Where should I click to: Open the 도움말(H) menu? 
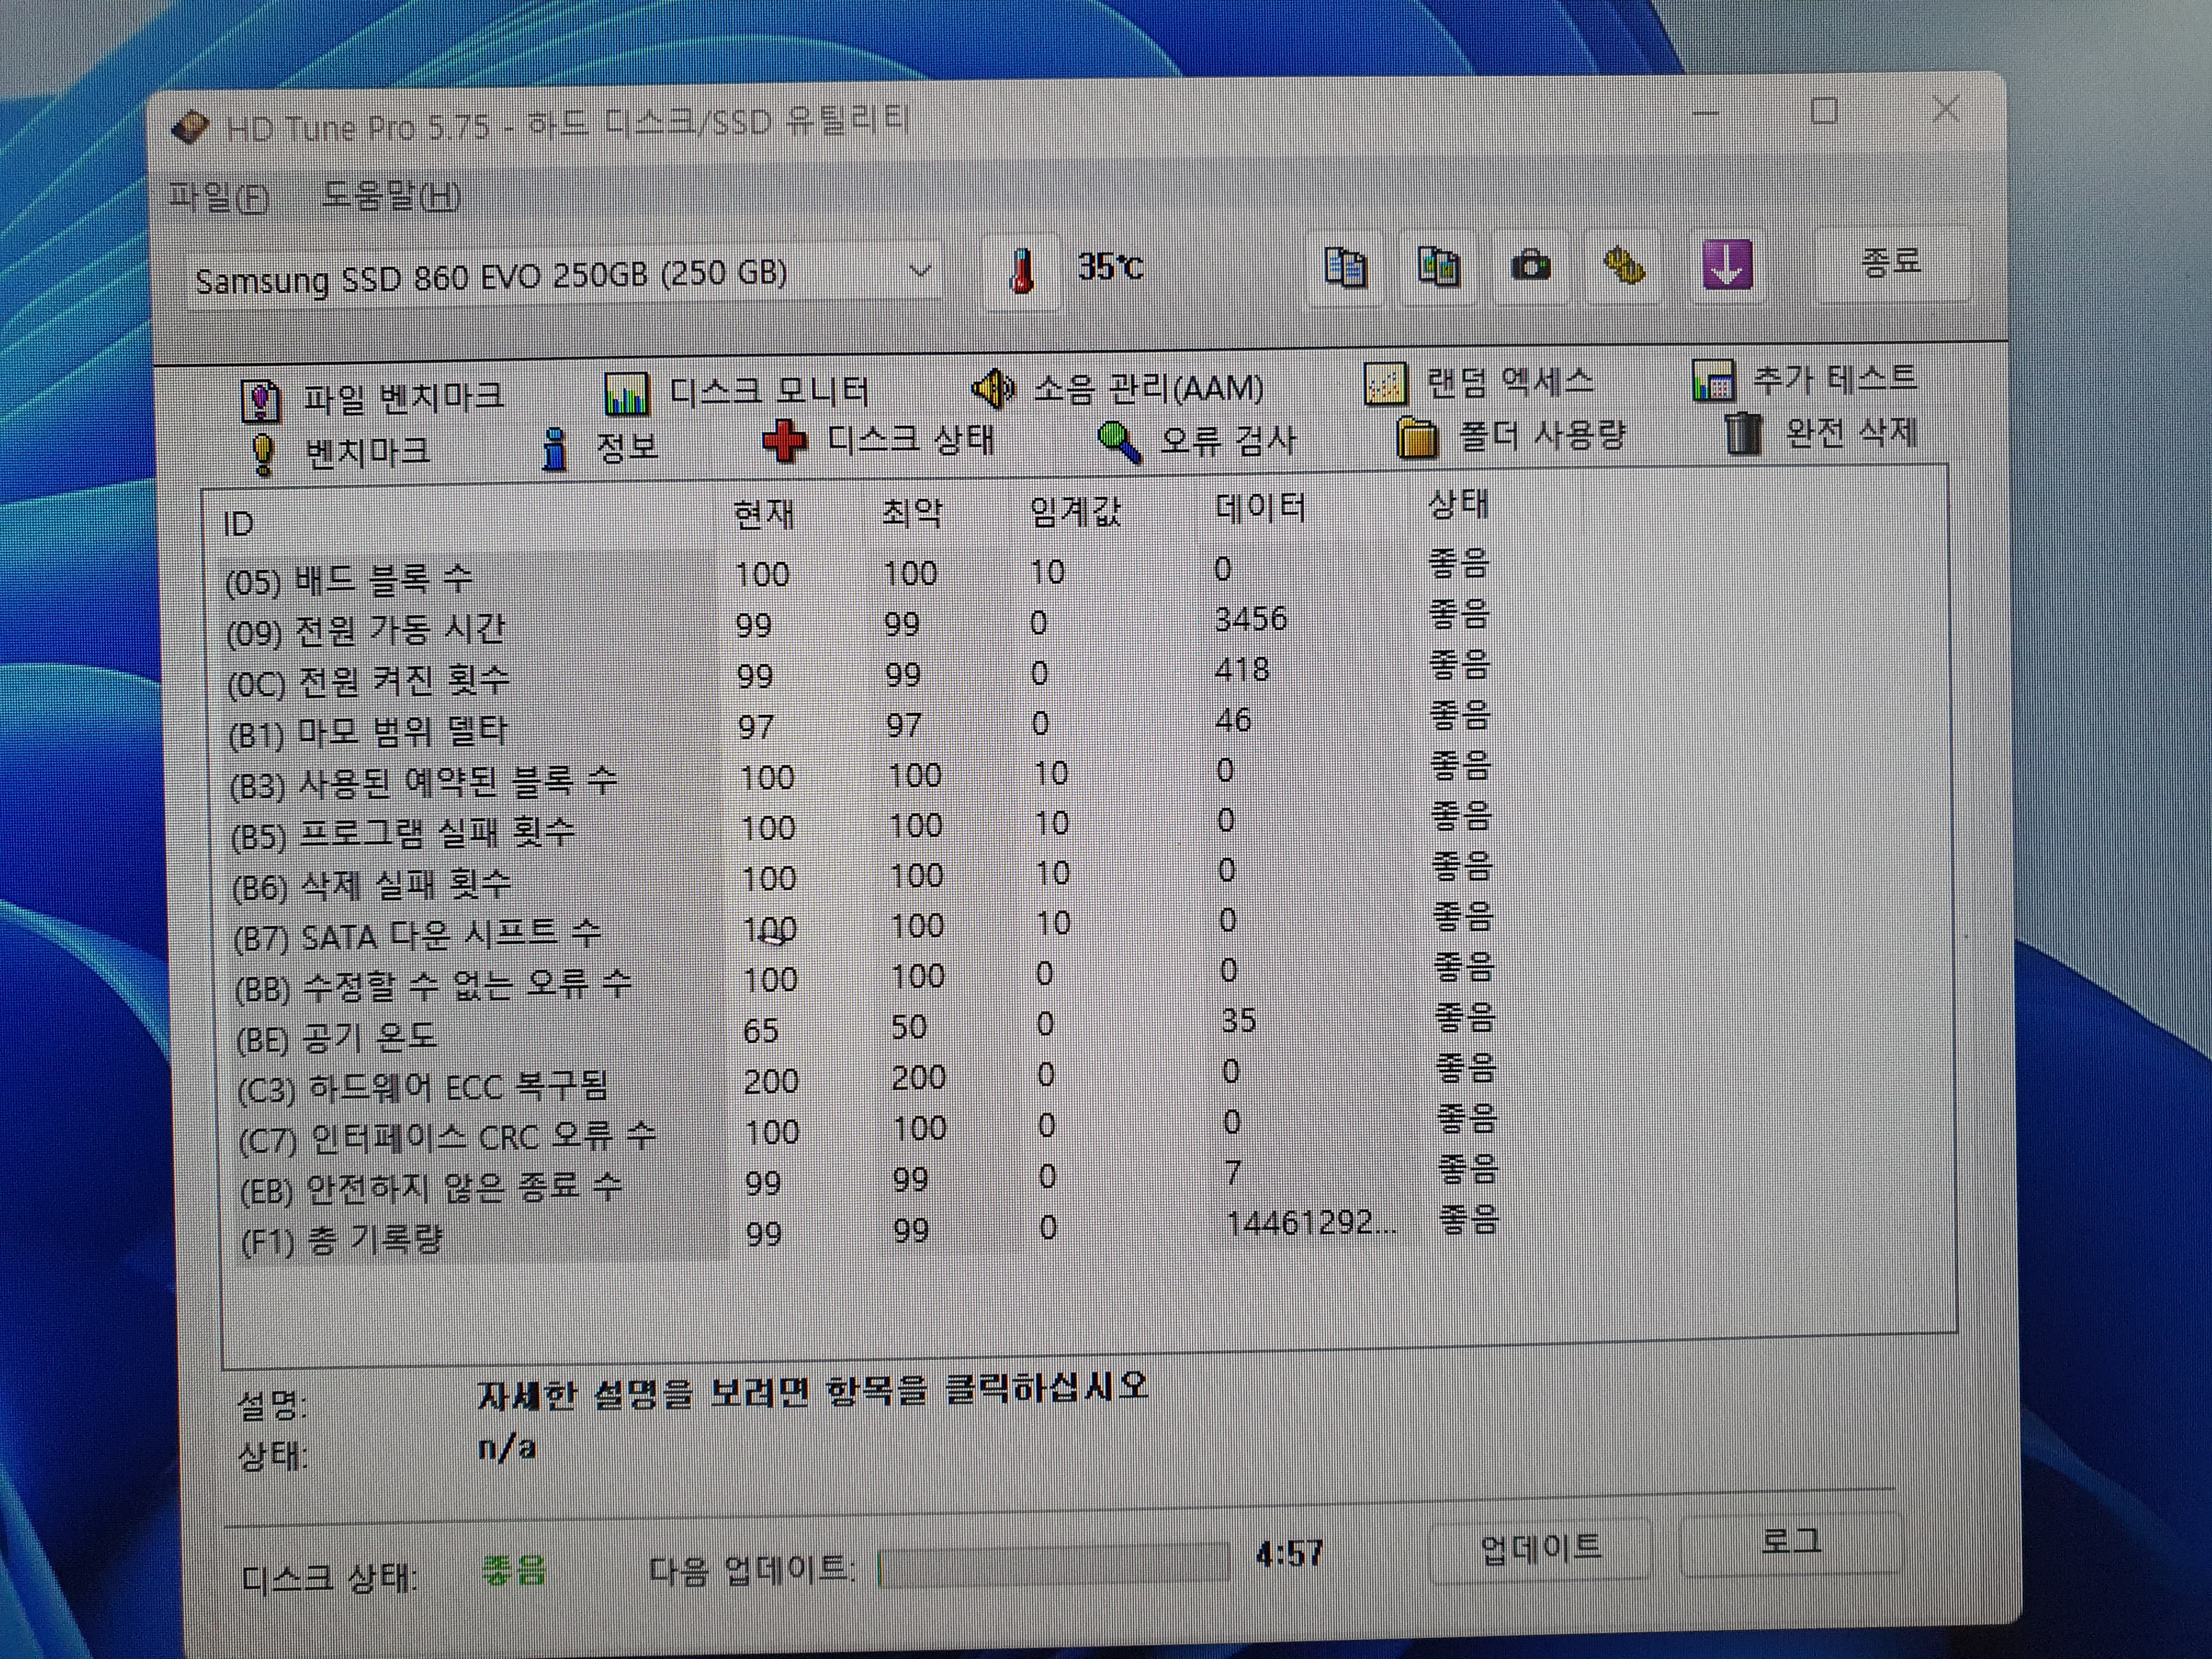click(x=390, y=195)
